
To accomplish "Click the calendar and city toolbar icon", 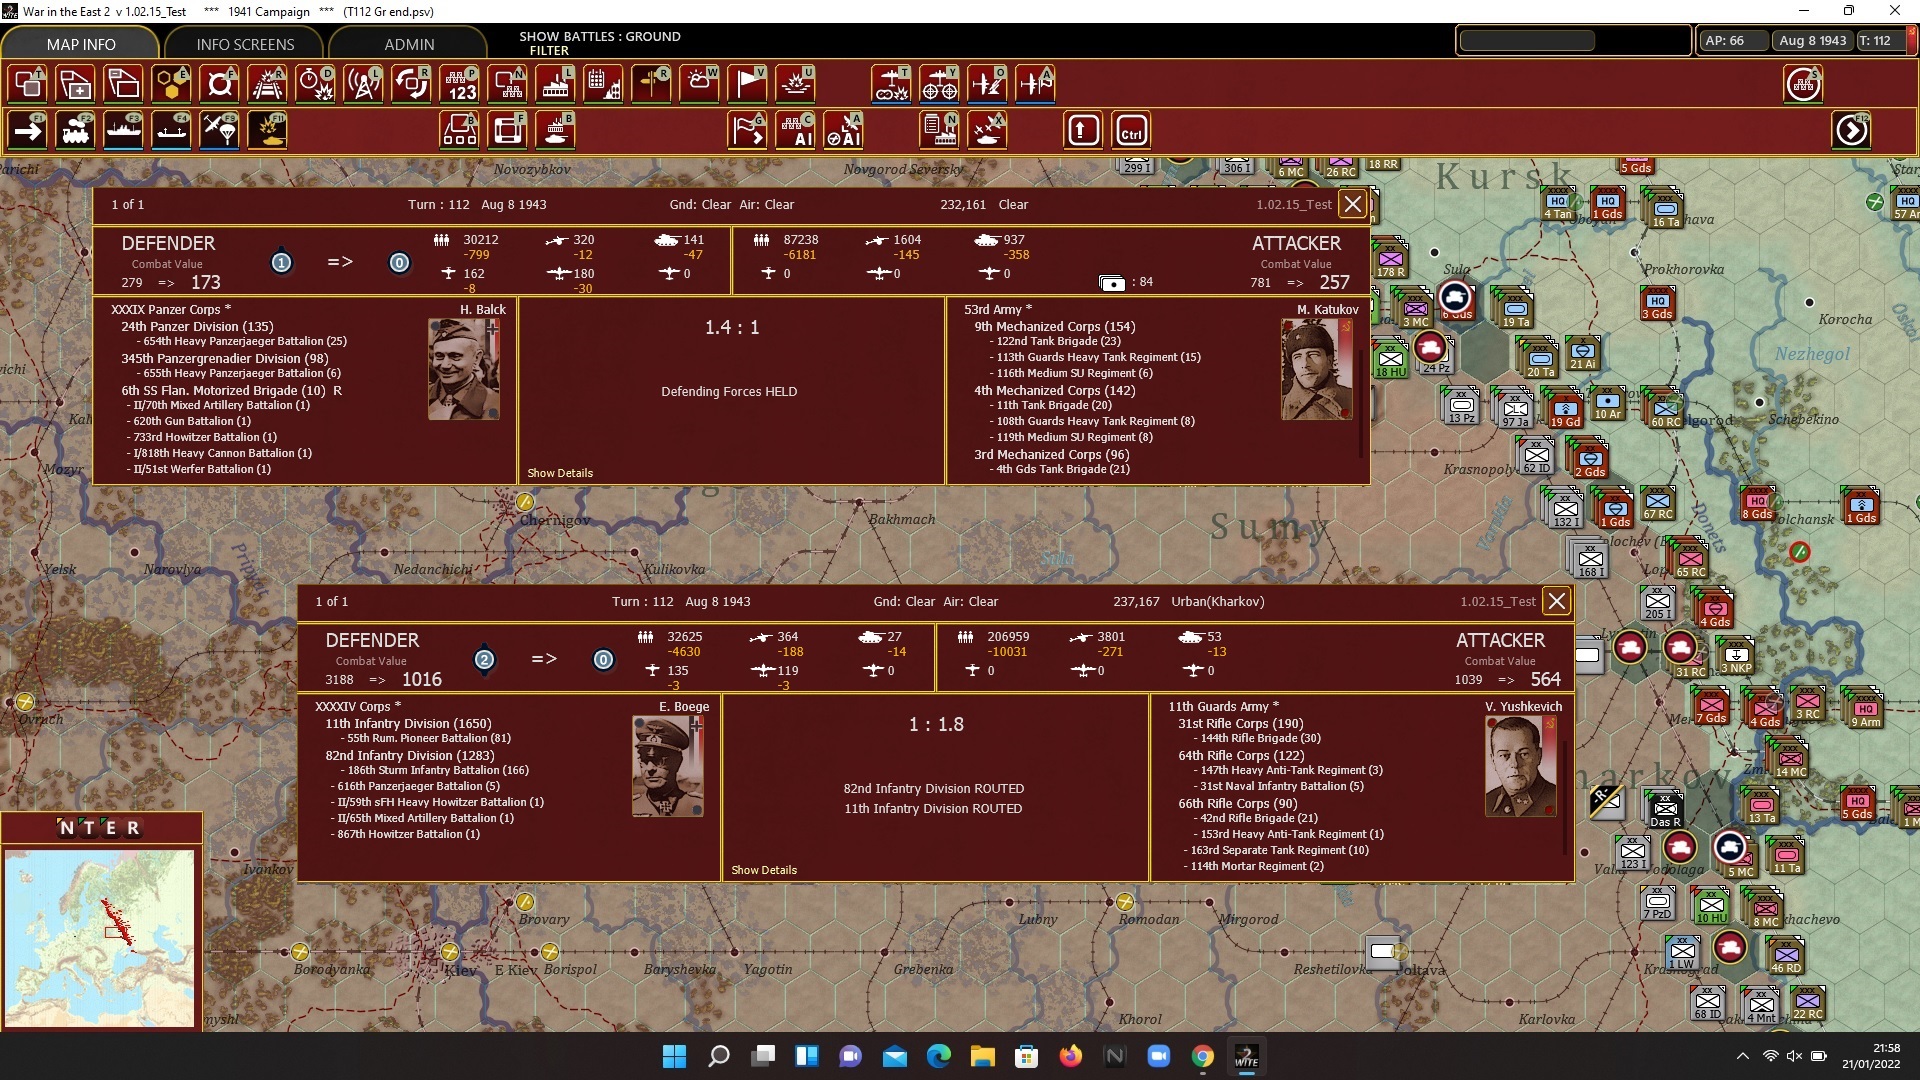I will [603, 84].
